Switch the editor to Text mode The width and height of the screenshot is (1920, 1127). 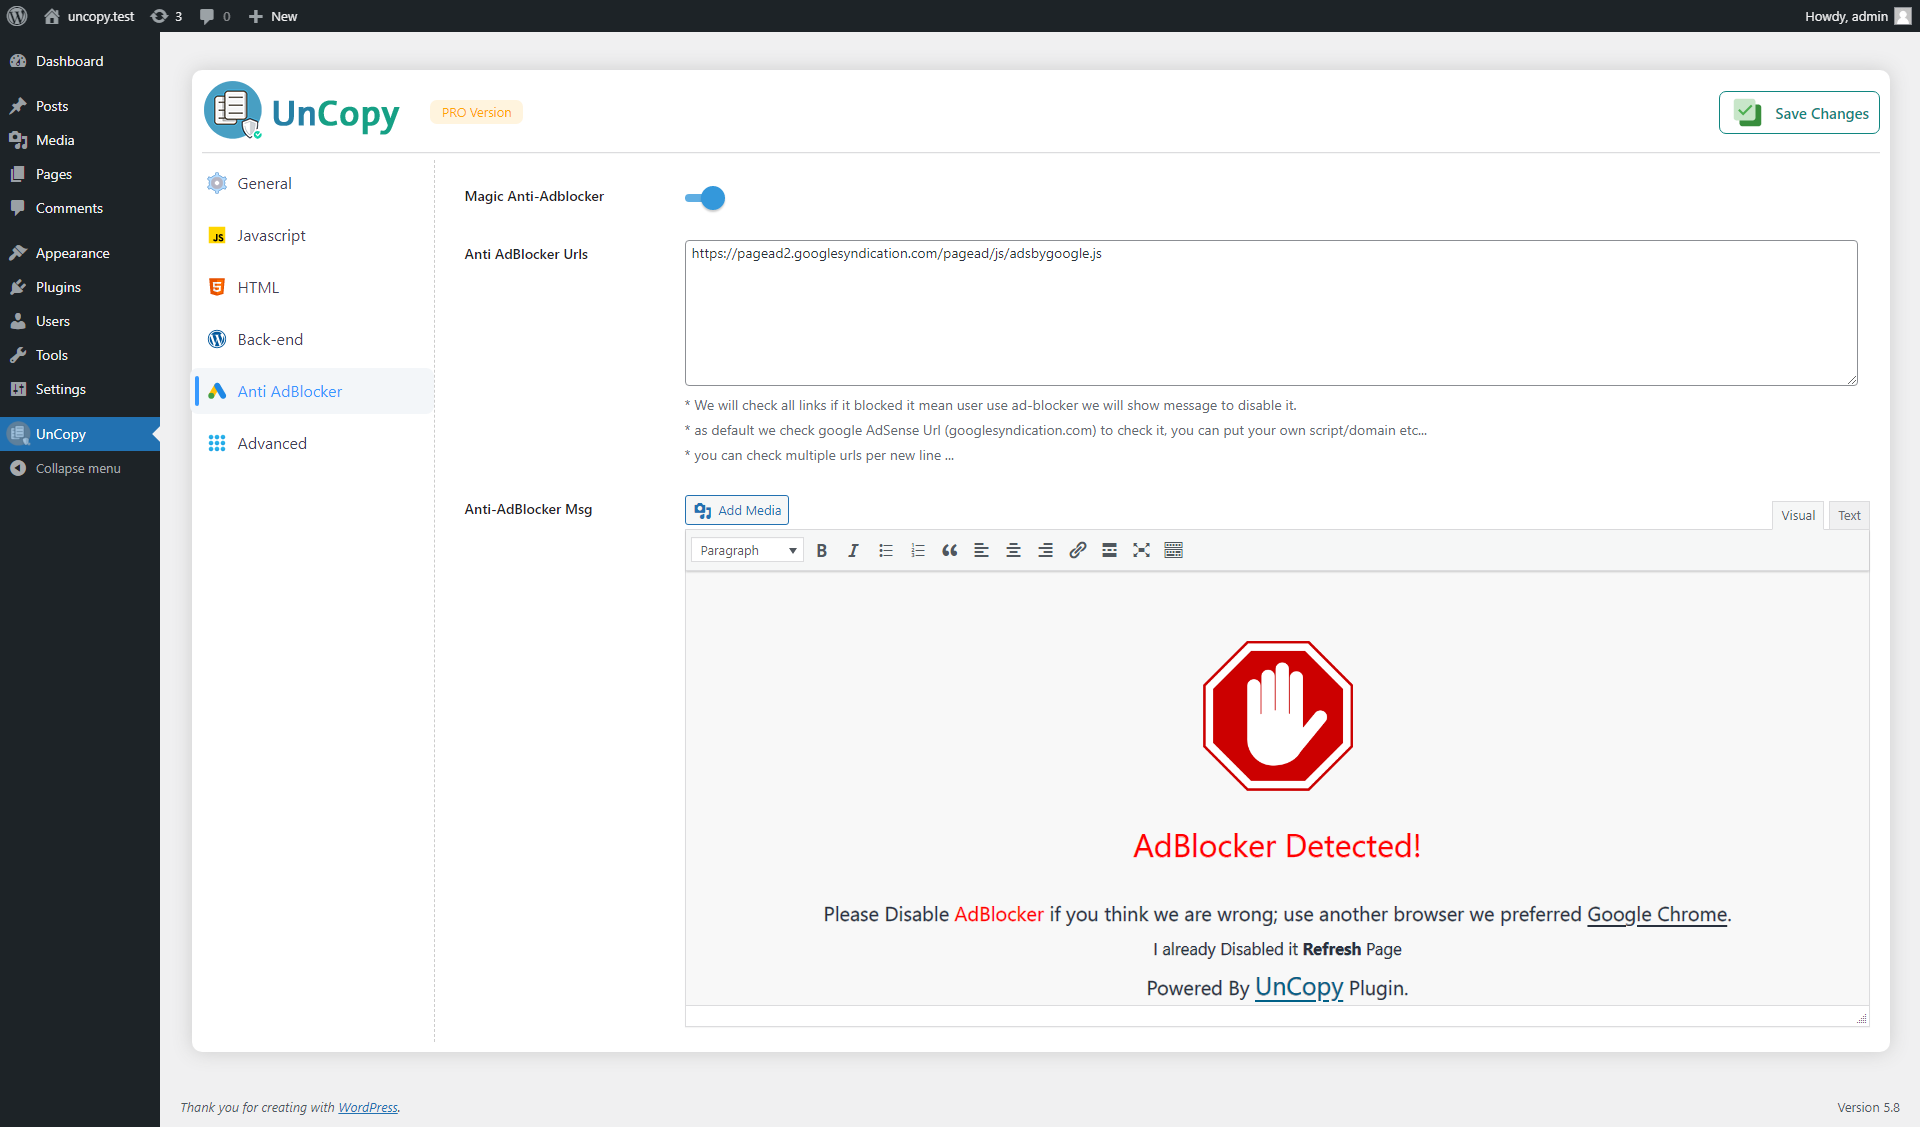1849,515
